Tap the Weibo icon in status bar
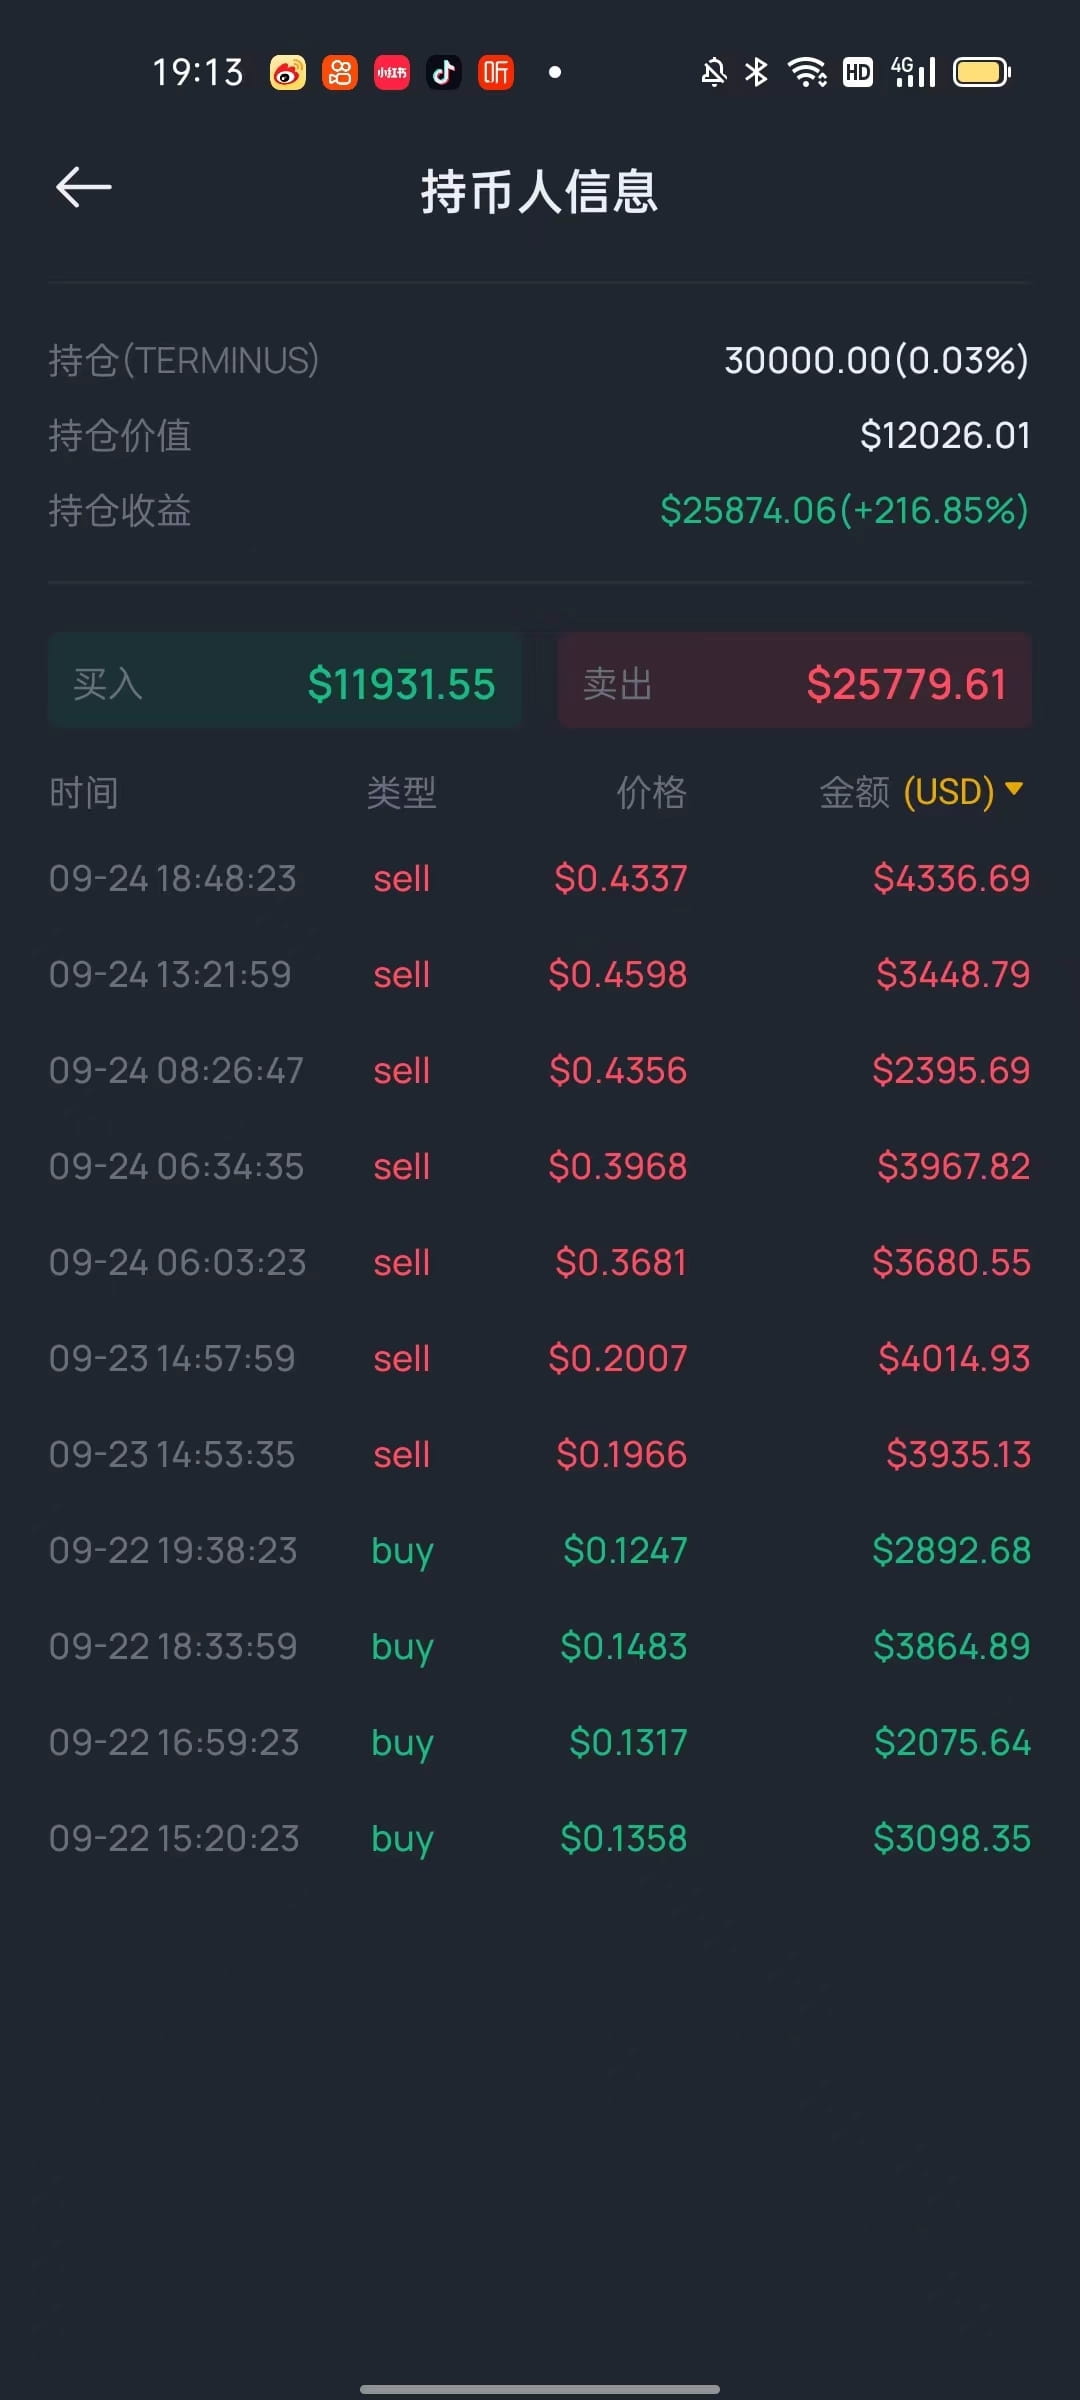1080x2400 pixels. point(288,72)
